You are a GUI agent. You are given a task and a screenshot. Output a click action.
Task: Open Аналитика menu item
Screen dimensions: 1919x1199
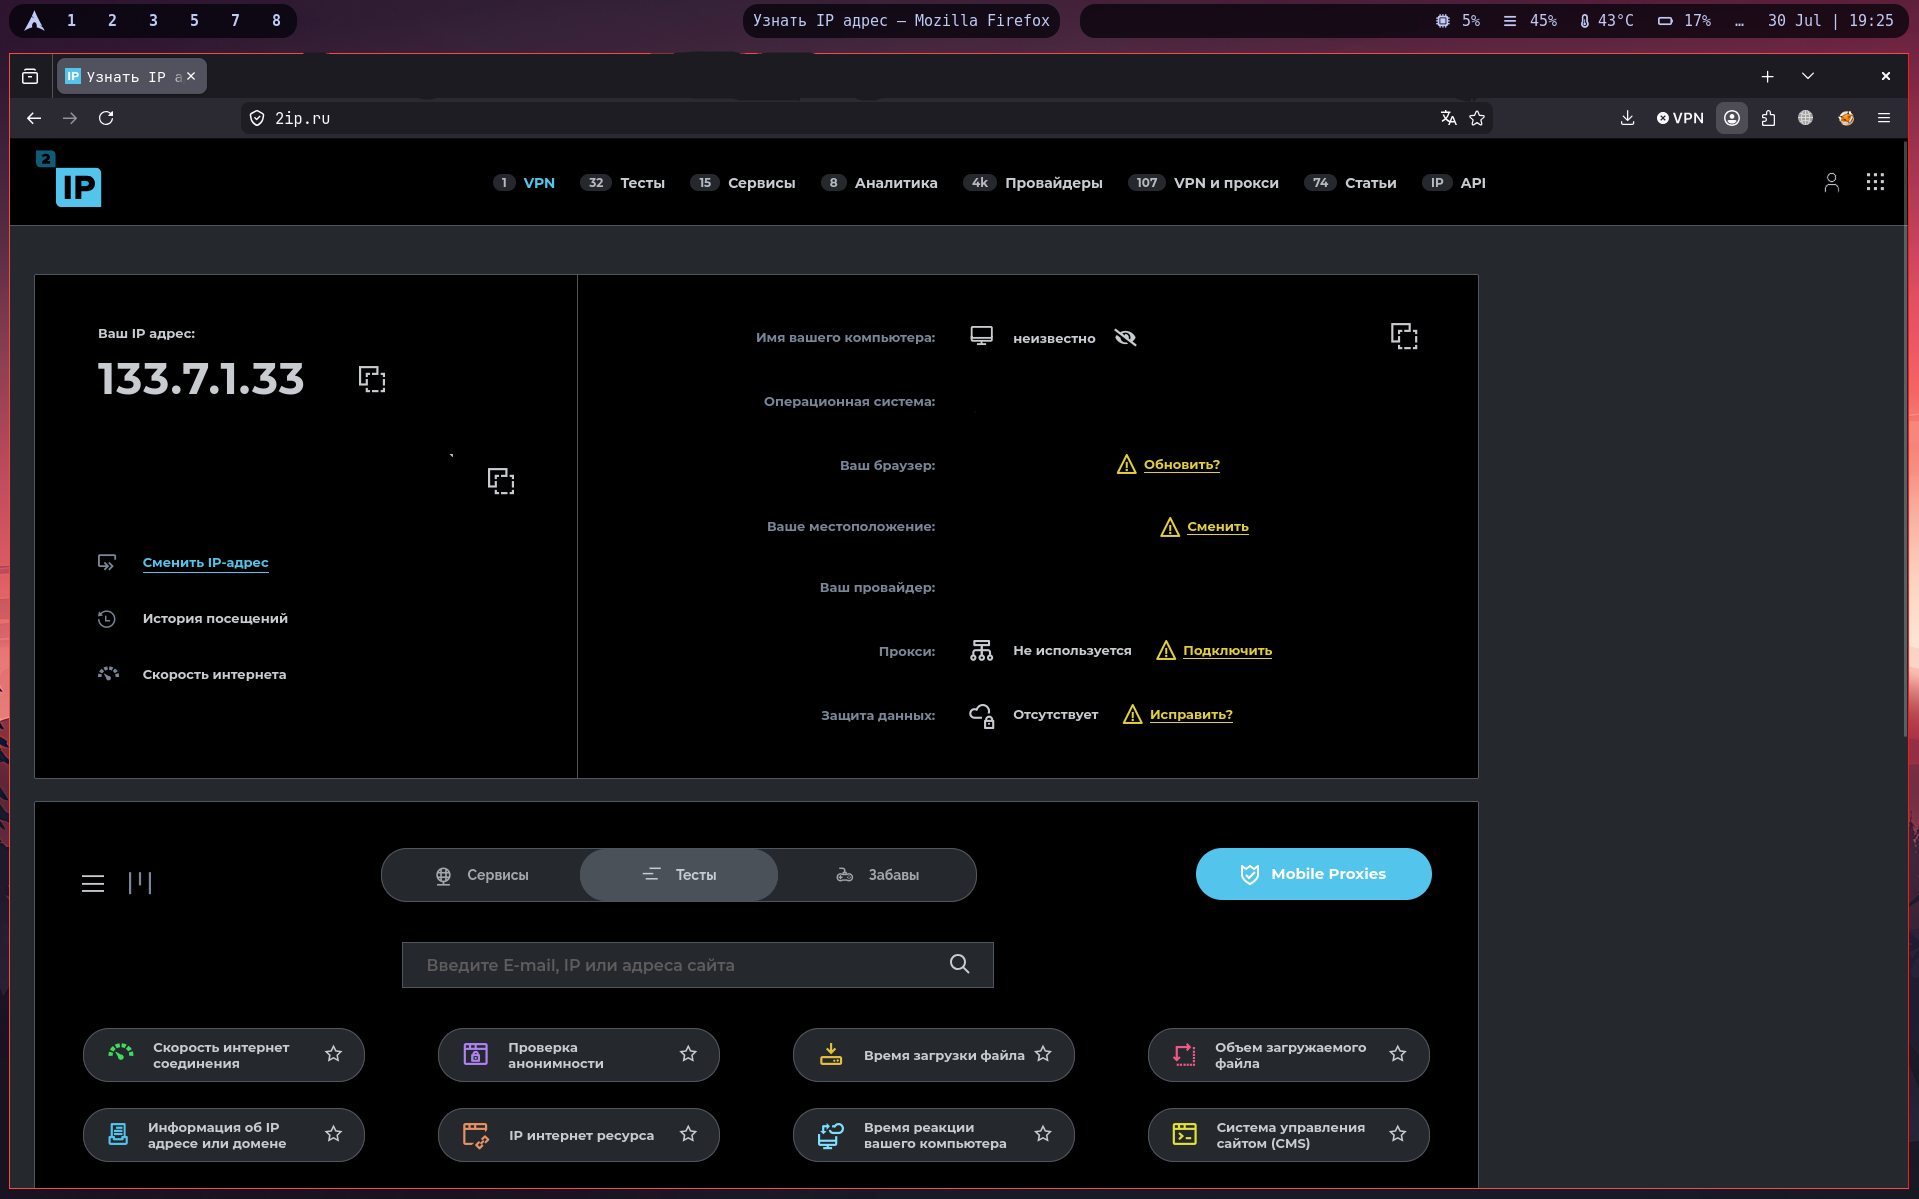click(880, 183)
